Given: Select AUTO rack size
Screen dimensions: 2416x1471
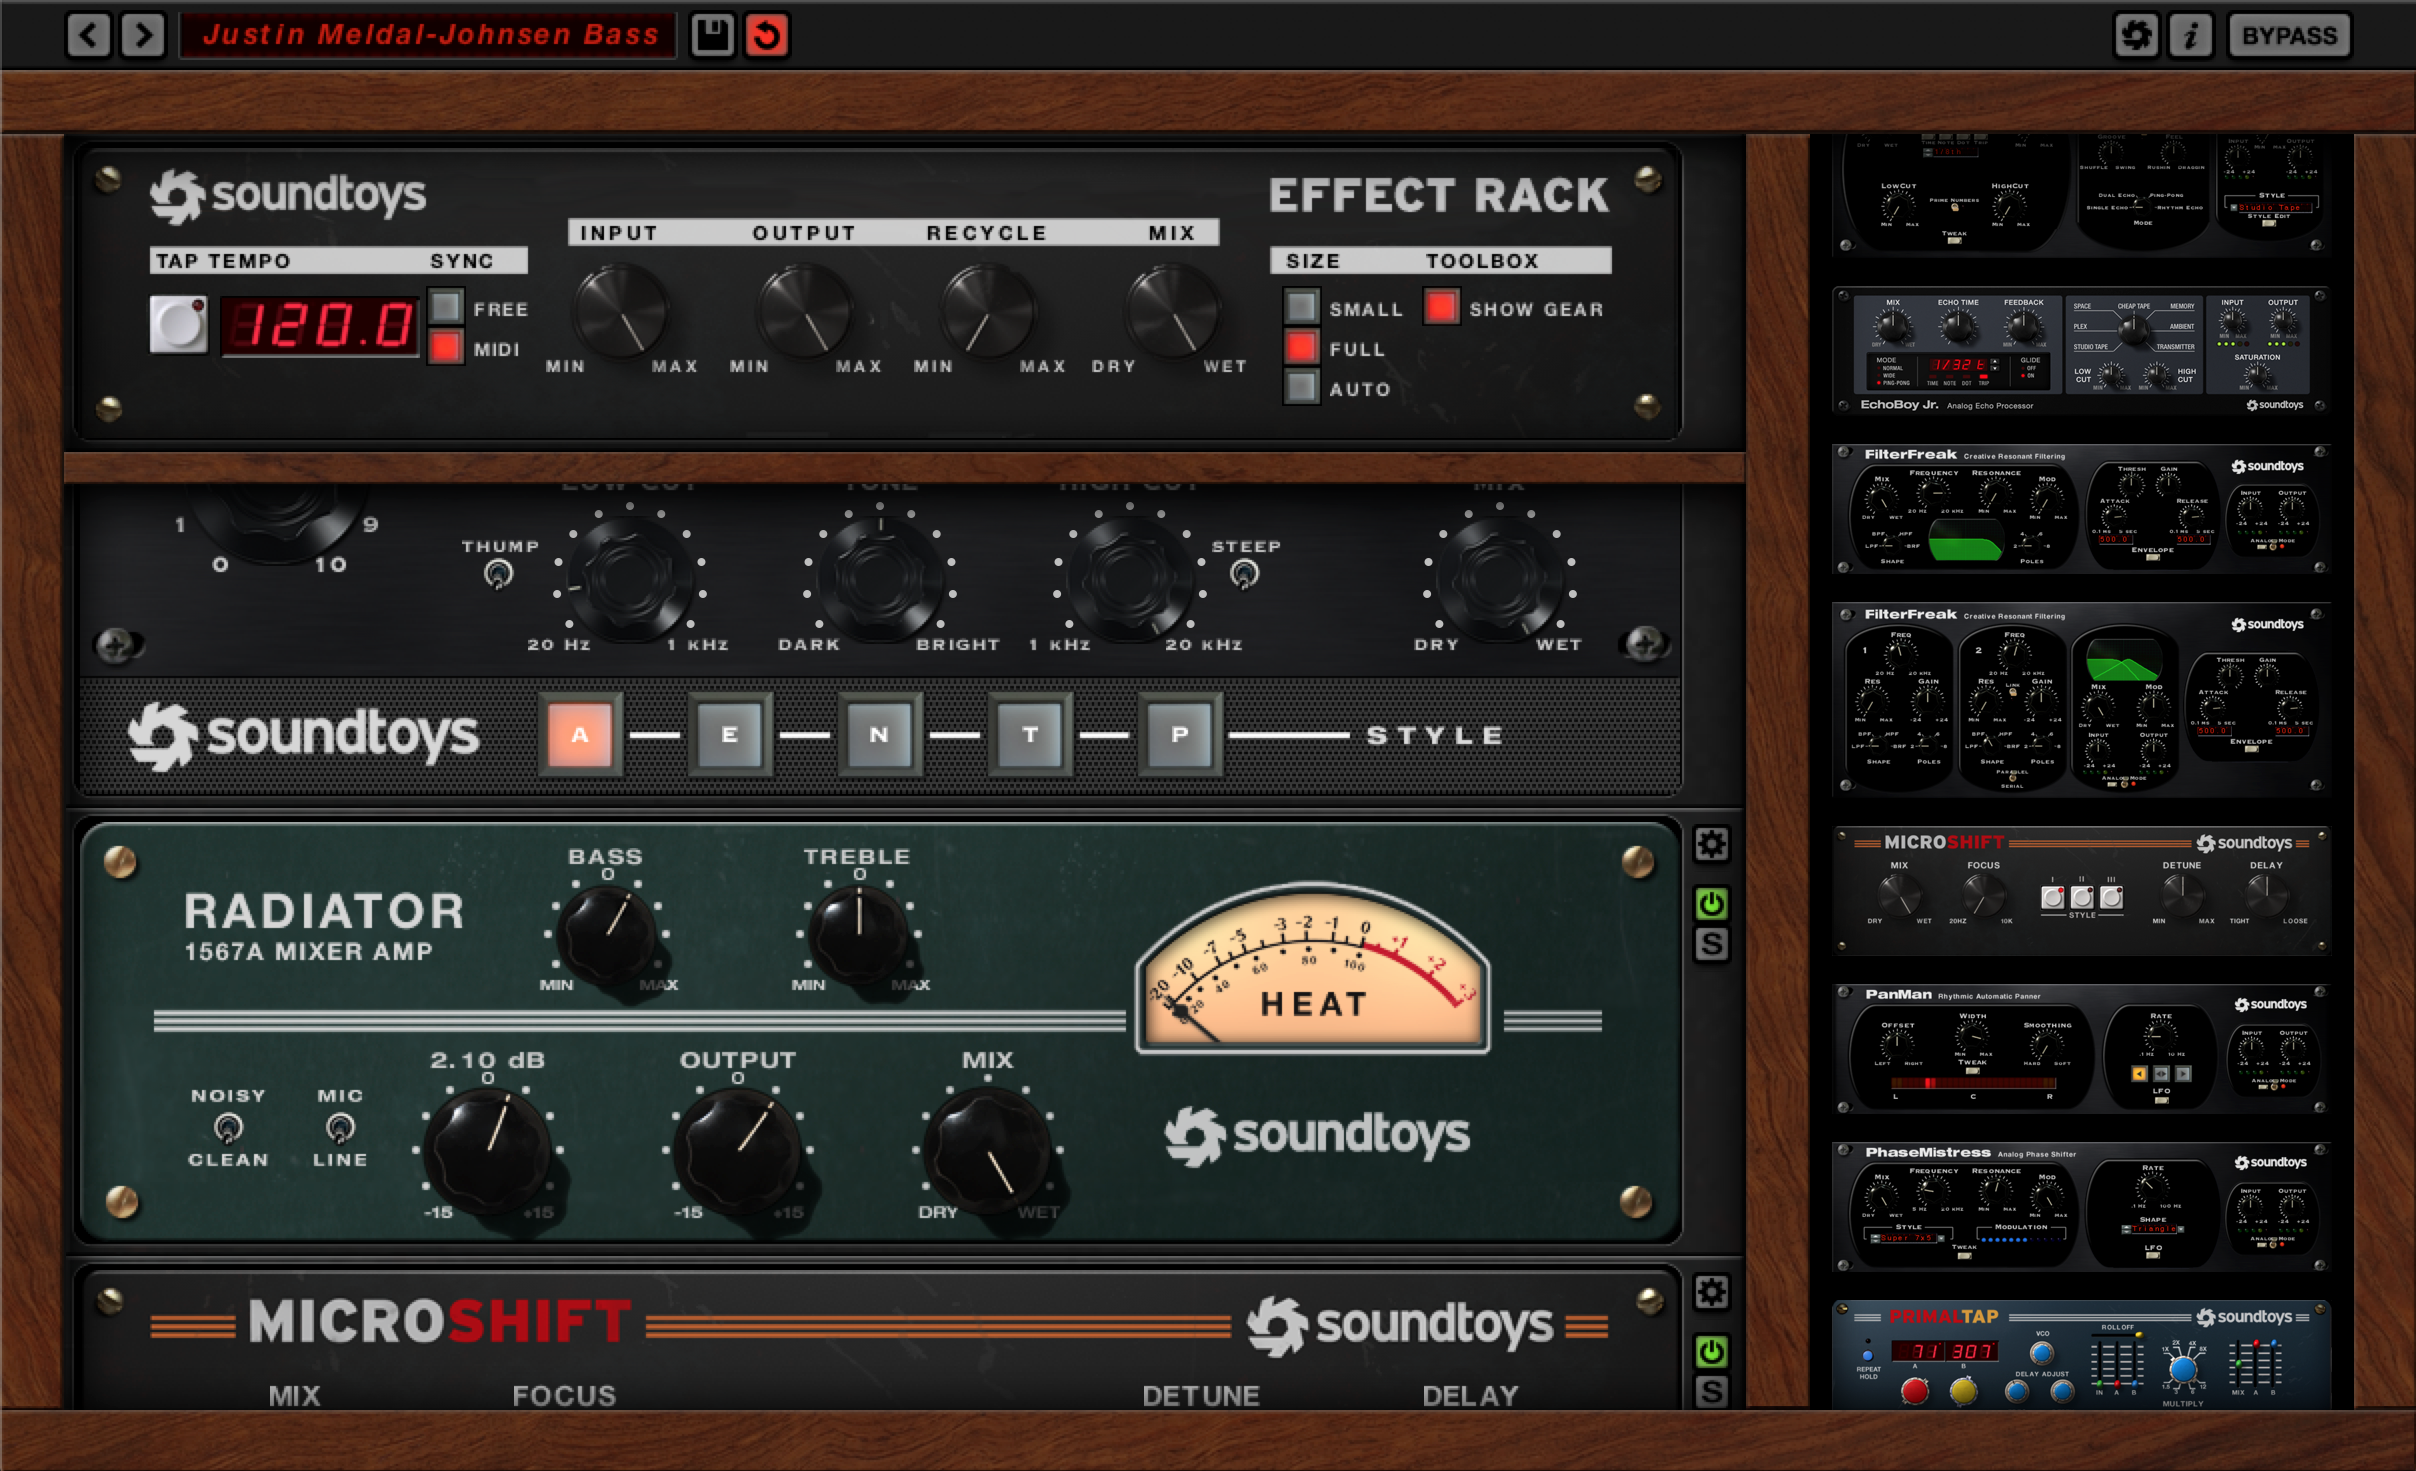Looking at the screenshot, I should 1302,387.
